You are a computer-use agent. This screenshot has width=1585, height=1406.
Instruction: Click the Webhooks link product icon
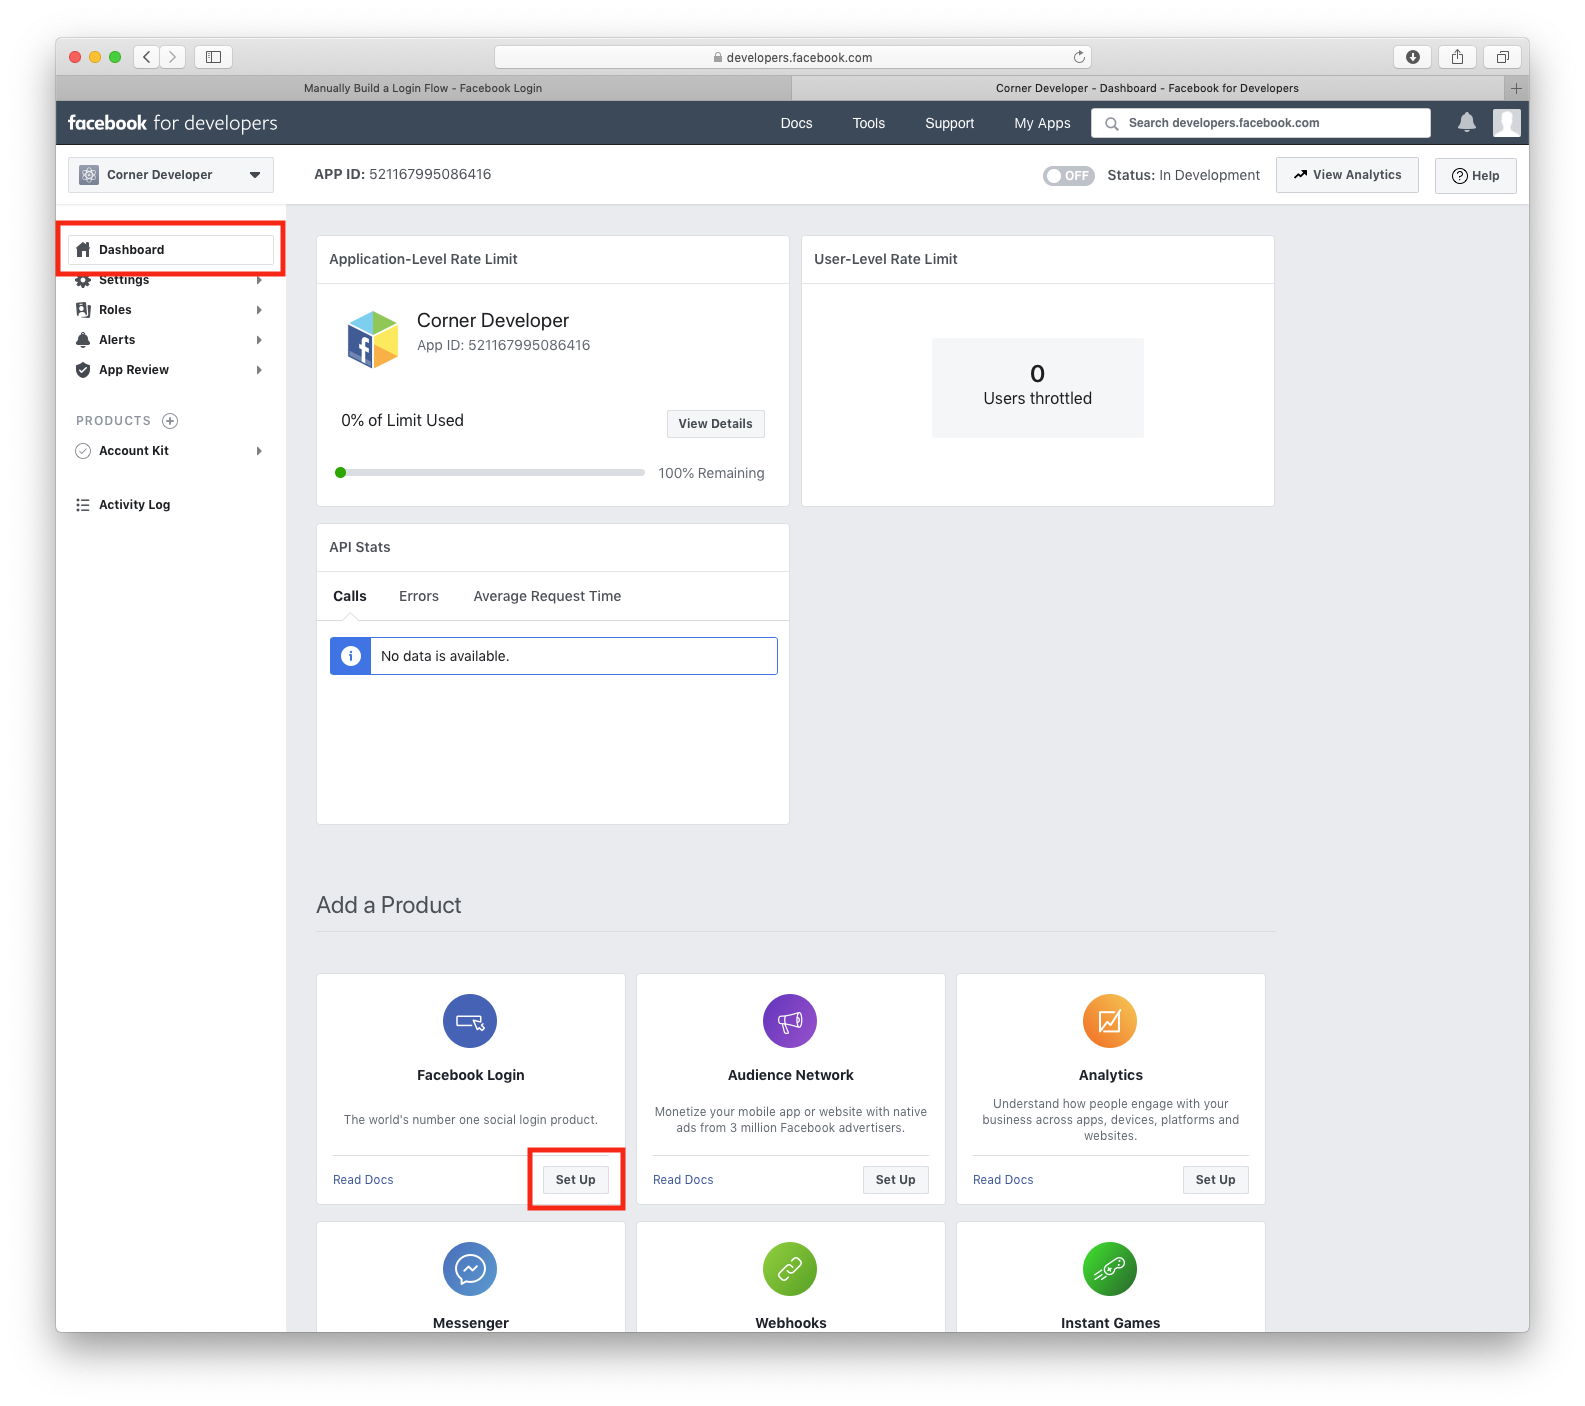790,1269
